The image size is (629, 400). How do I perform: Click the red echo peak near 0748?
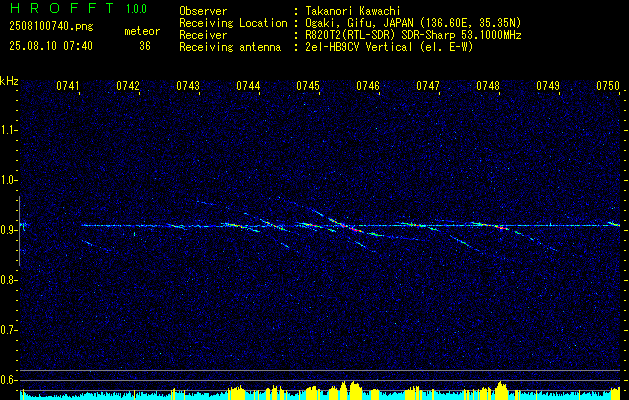point(501,227)
